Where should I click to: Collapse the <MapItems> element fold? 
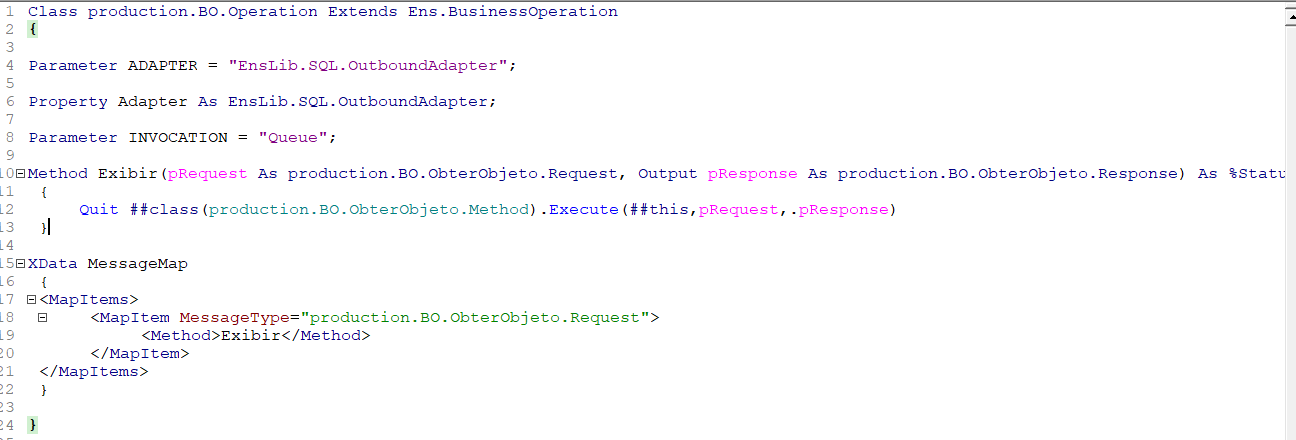(32, 300)
